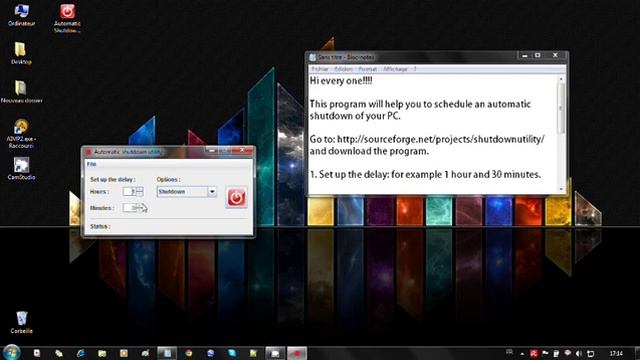This screenshot has height=360, width=640.
Task: Open the Affichage menu in Bloc-notes
Action: tap(395, 69)
